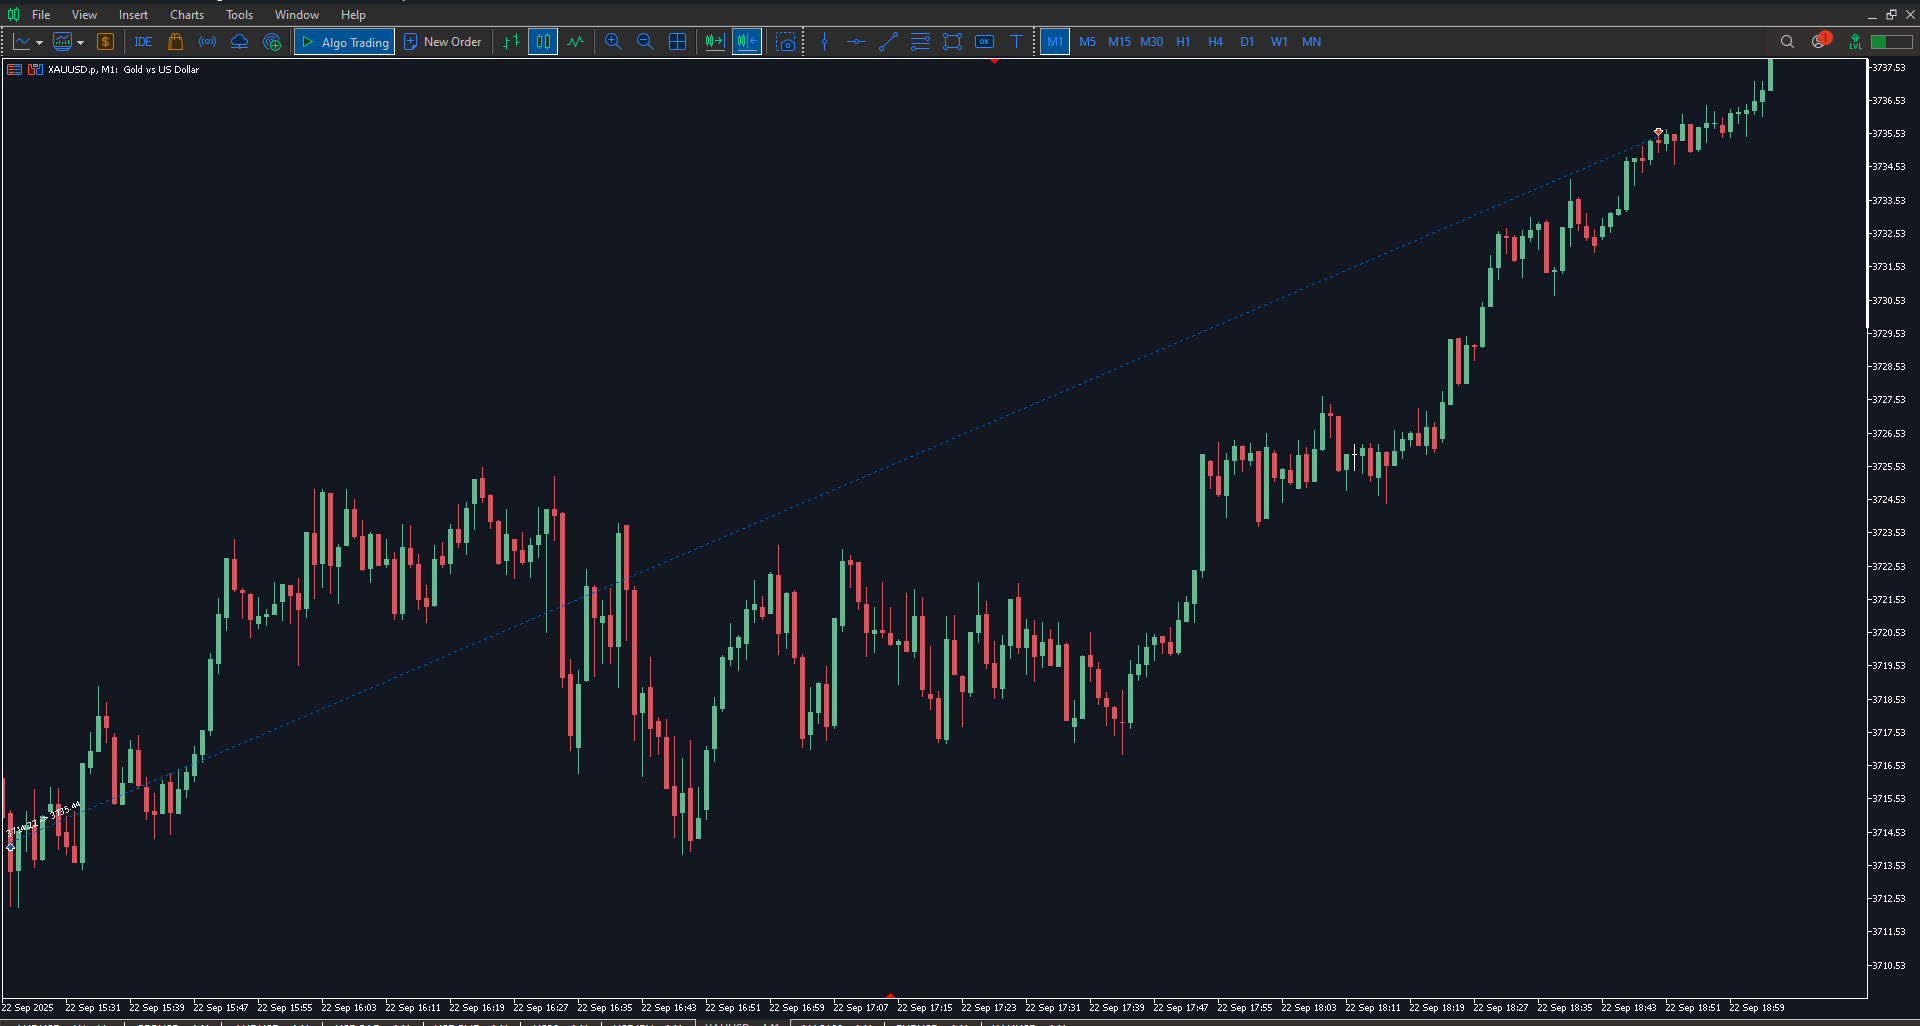
Task: Switch chart to bar chart display
Action: click(x=511, y=42)
